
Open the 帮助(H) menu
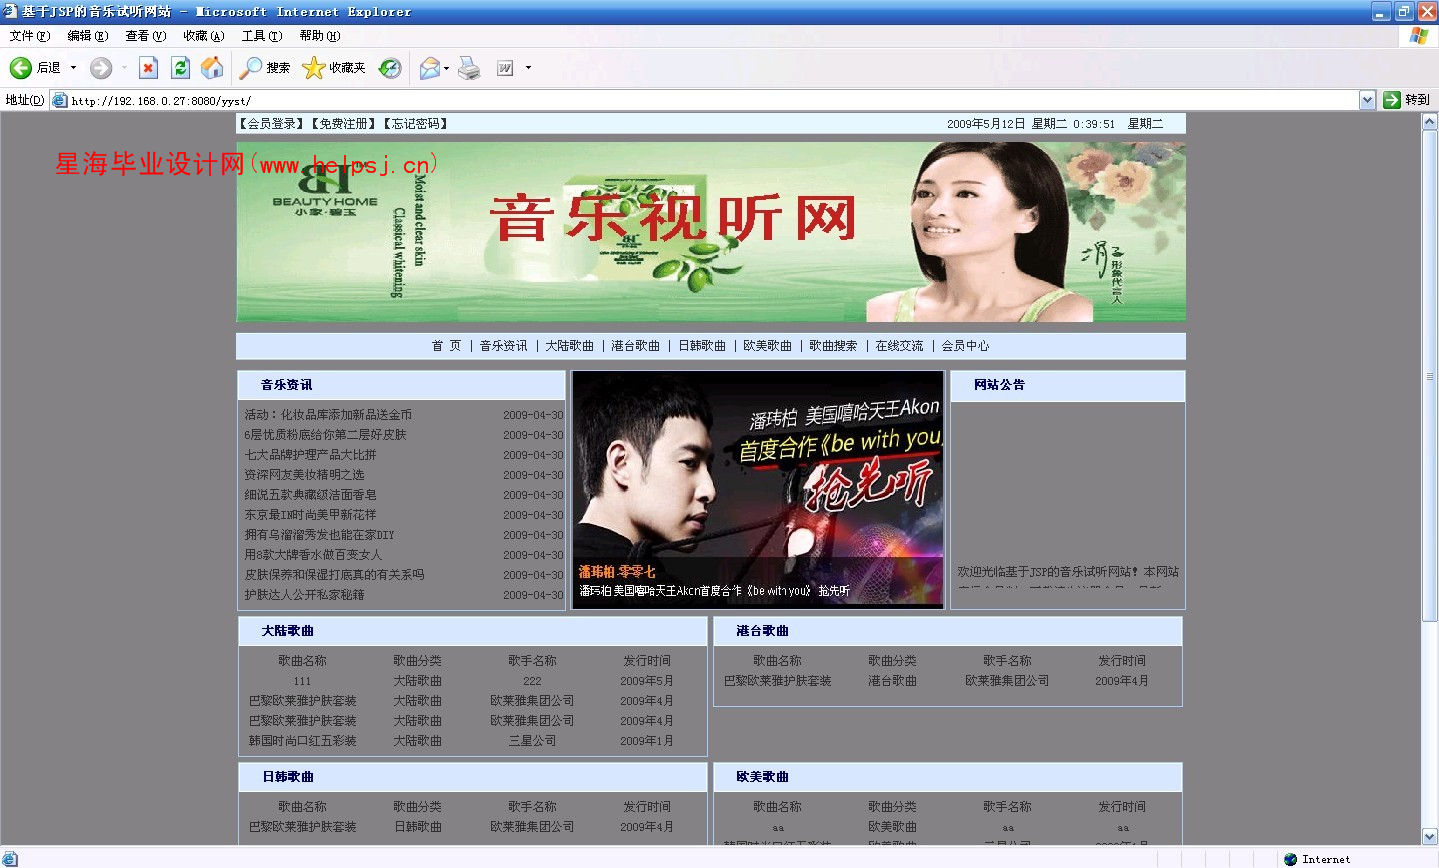[320, 36]
